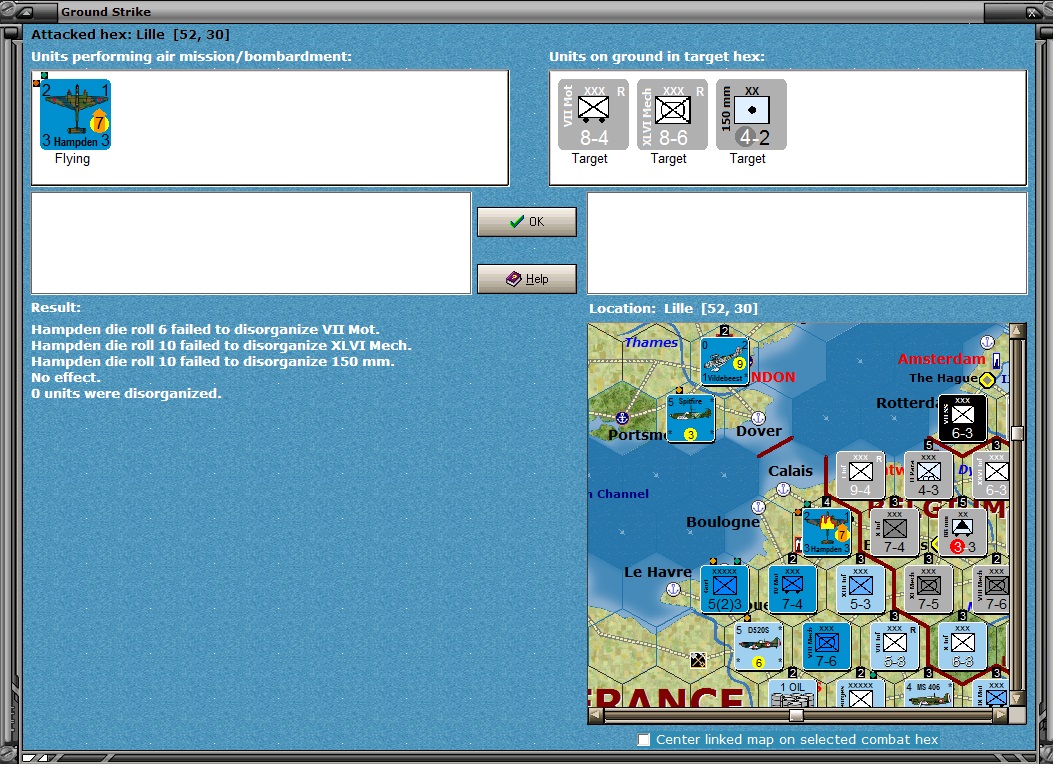
Task: Click the VIII Mech 7-6 blue unit
Action: pos(827,646)
